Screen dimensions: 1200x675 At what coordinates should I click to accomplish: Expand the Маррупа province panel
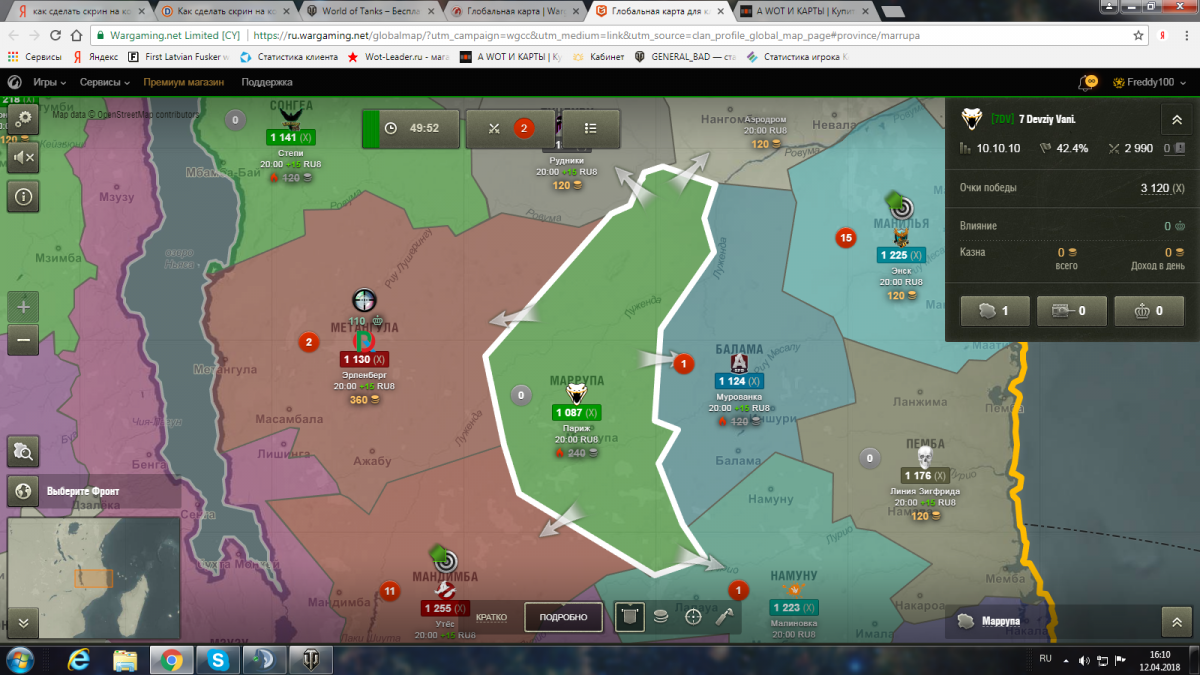click(1176, 622)
